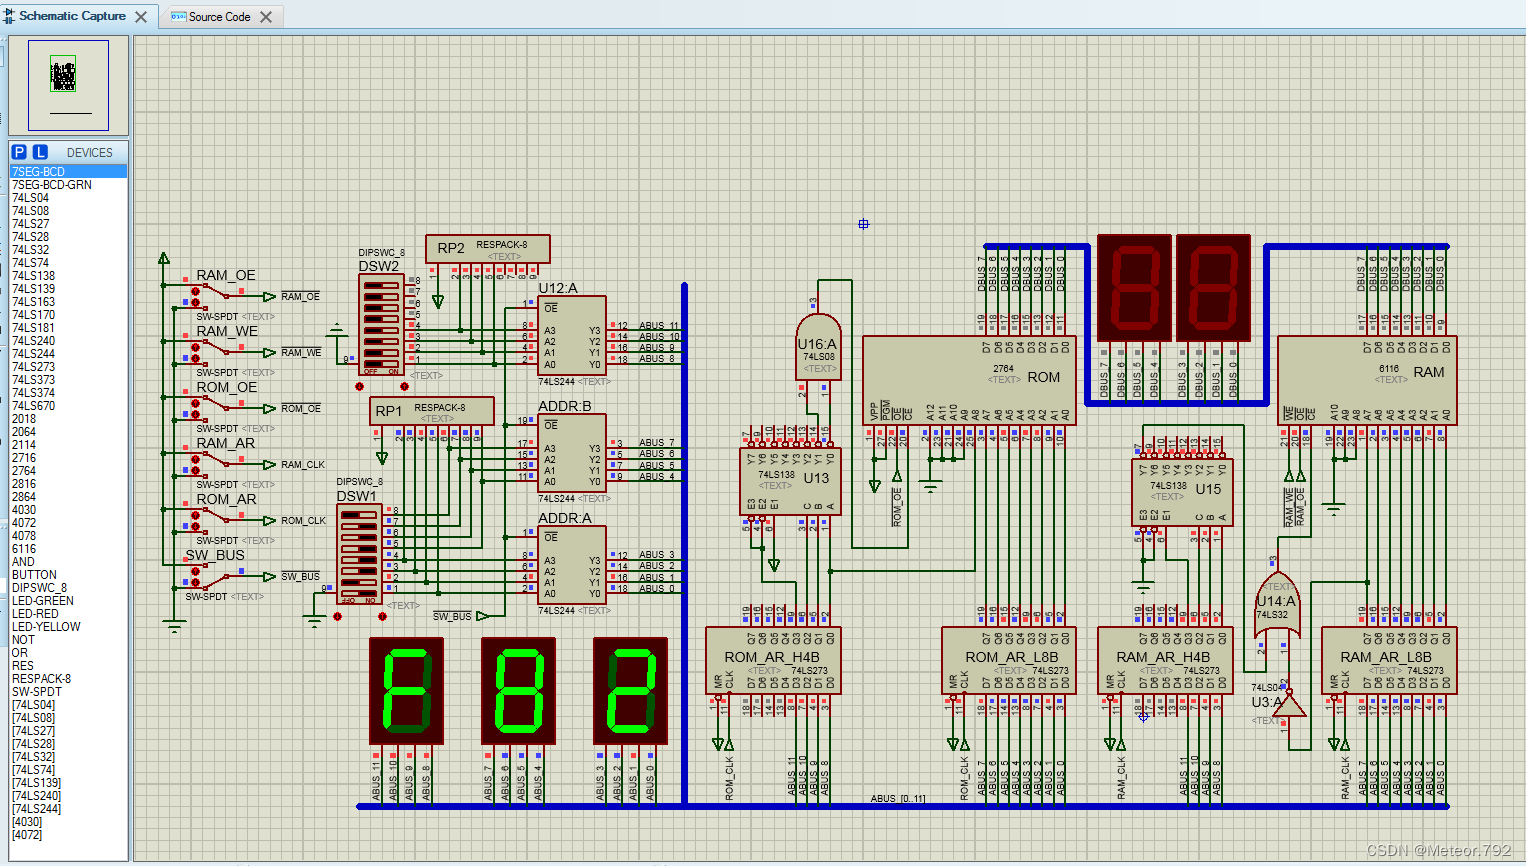The width and height of the screenshot is (1526, 866).
Task: Select the ADDR:B 74LS244 buffer
Action: click(572, 453)
